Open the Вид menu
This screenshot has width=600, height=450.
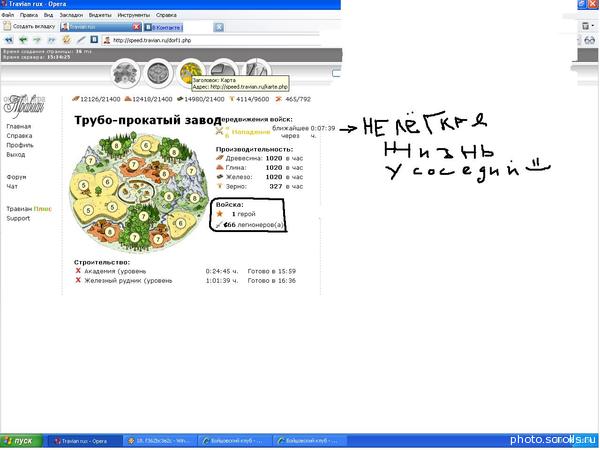[48, 15]
